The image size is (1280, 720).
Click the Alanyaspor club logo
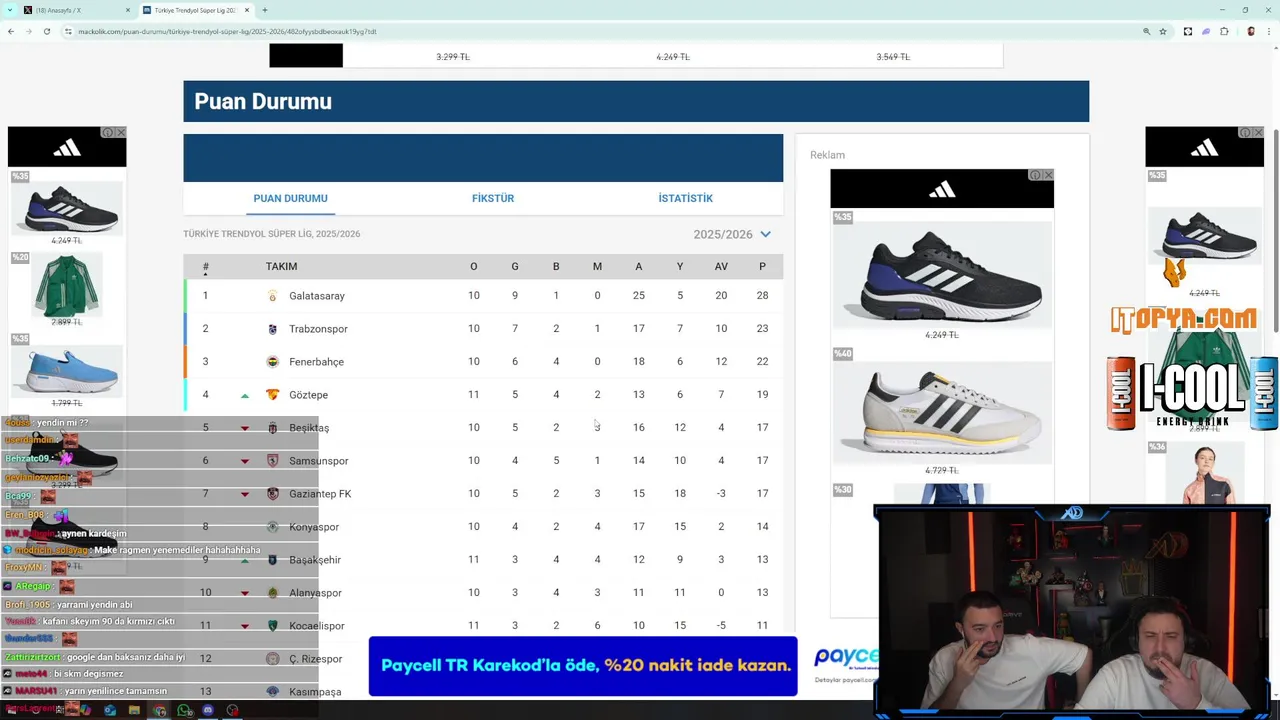pyautogui.click(x=272, y=593)
